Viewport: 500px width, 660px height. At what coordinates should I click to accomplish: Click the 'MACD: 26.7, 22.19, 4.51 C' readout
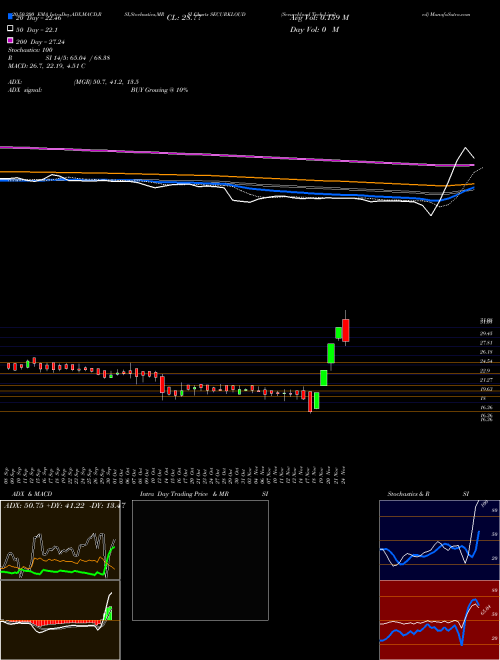47,66
